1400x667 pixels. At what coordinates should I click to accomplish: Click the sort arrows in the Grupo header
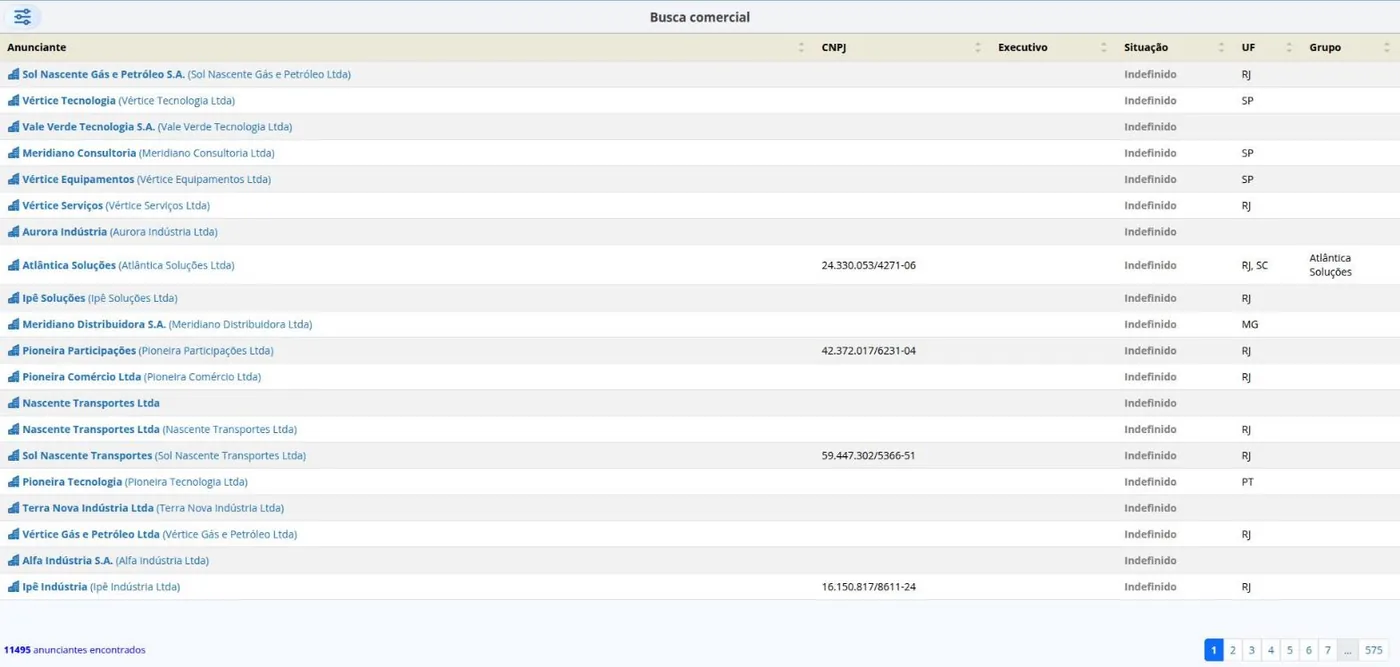point(1387,47)
